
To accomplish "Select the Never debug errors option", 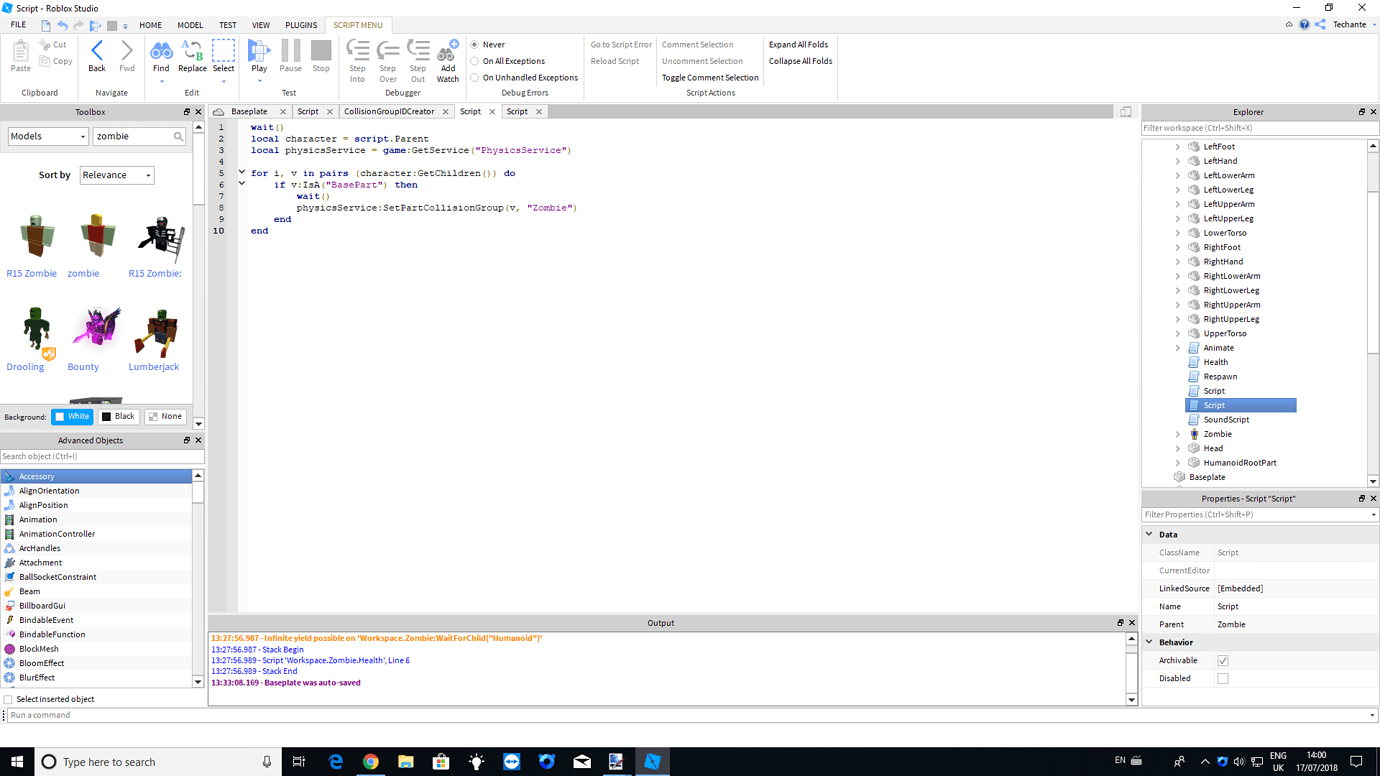I will 475,45.
